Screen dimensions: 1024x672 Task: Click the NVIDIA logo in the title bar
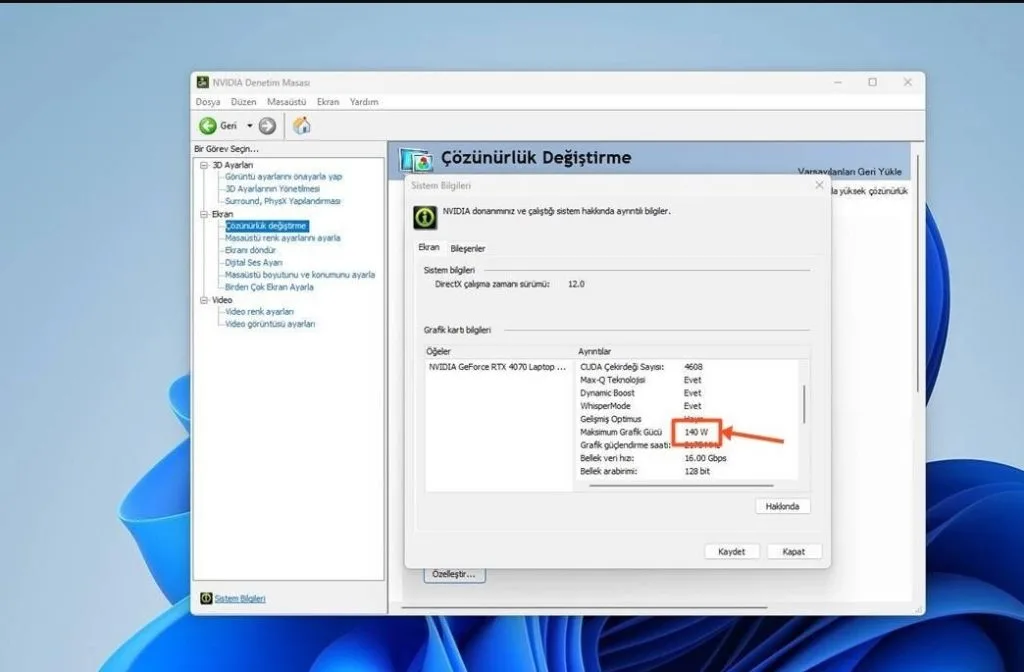coord(203,82)
